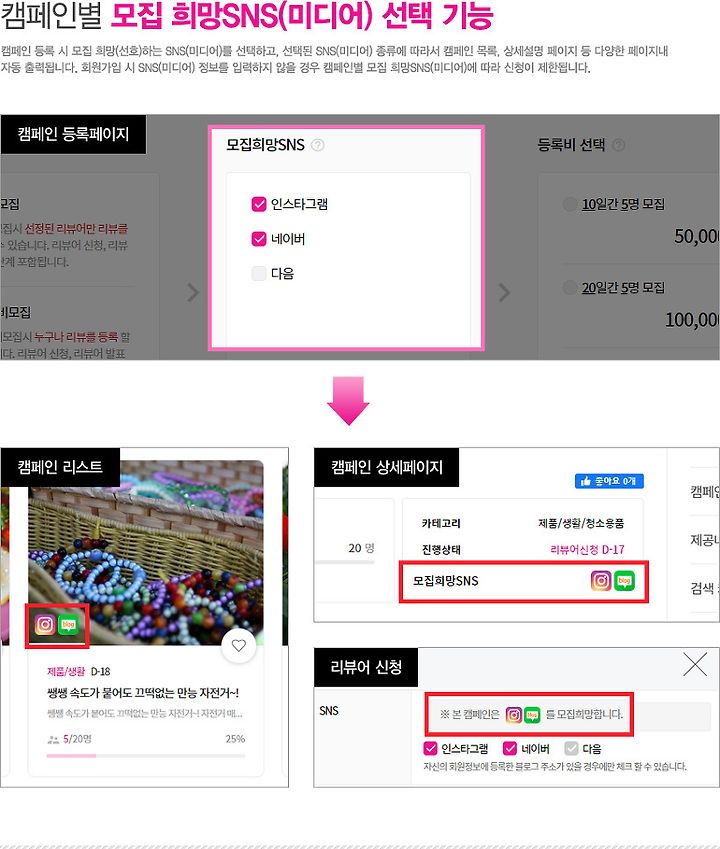Select the 20일간 5명 모집 radio option

[570, 288]
